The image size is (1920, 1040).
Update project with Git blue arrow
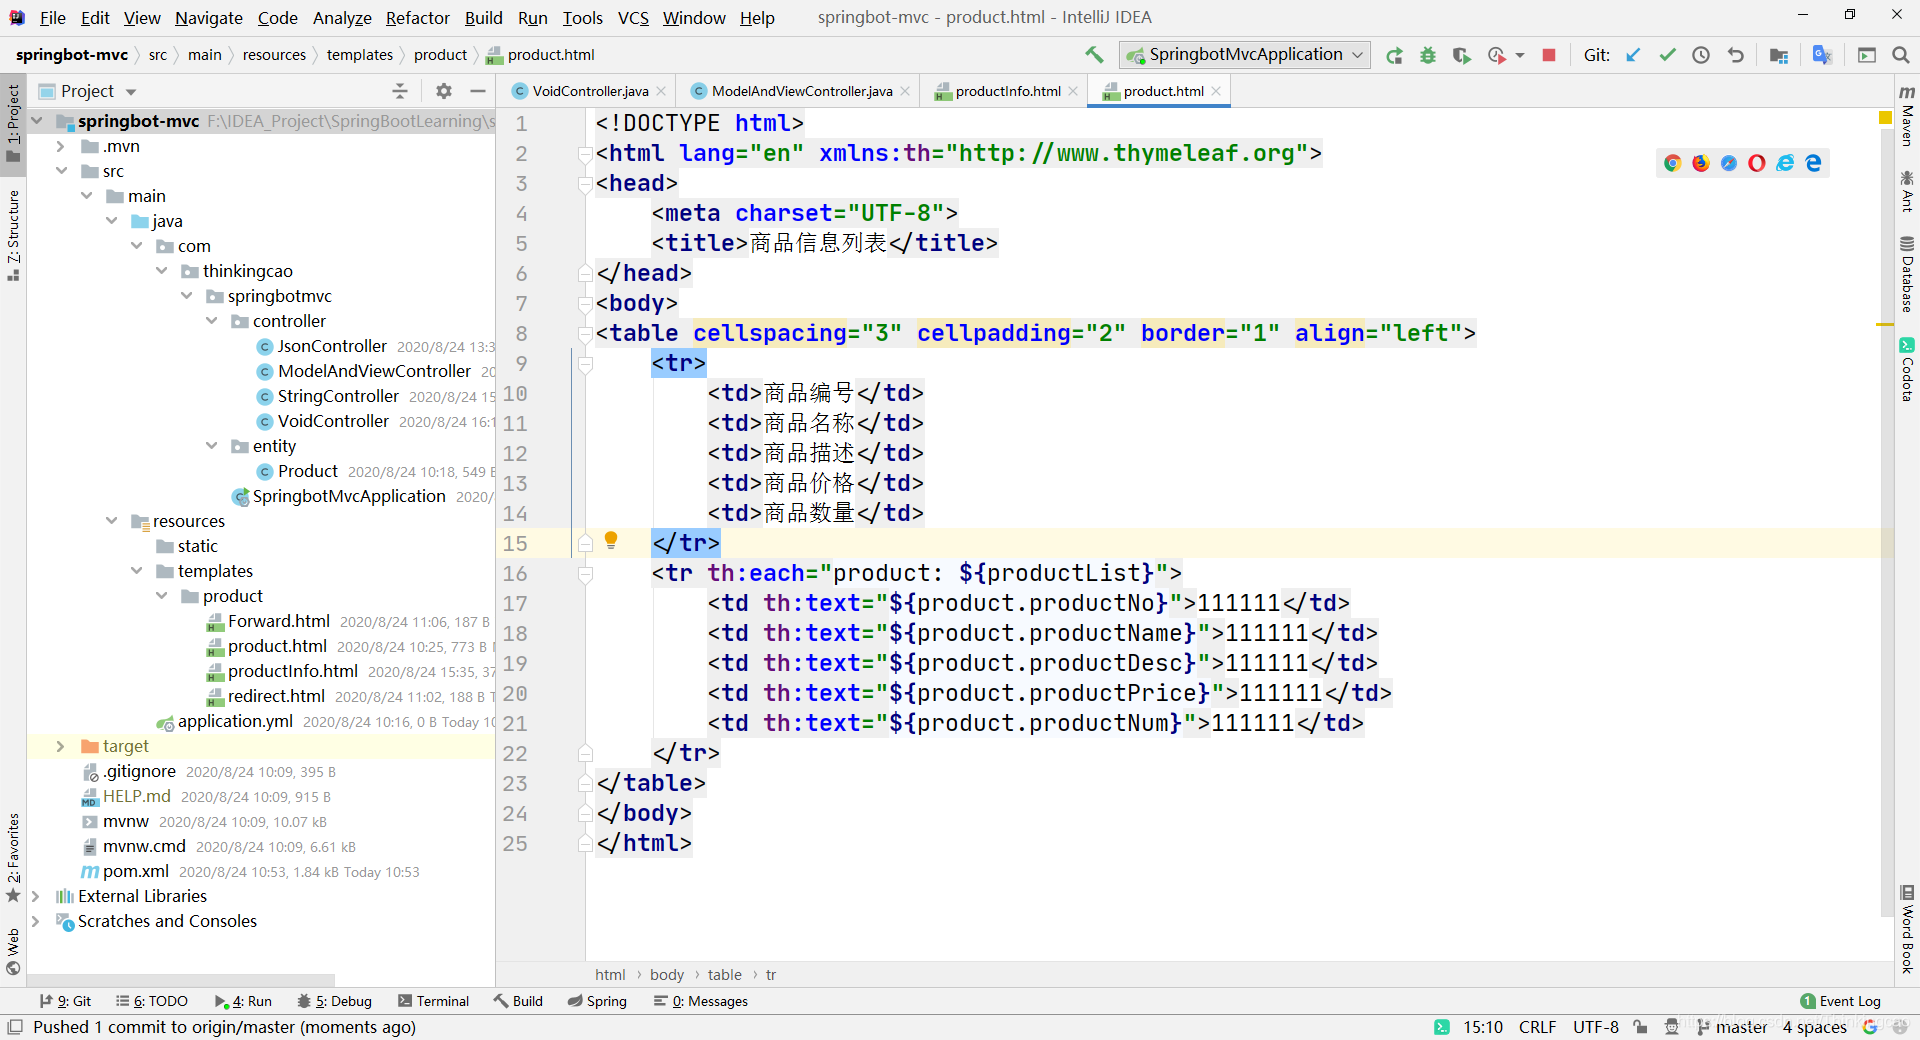tap(1633, 55)
